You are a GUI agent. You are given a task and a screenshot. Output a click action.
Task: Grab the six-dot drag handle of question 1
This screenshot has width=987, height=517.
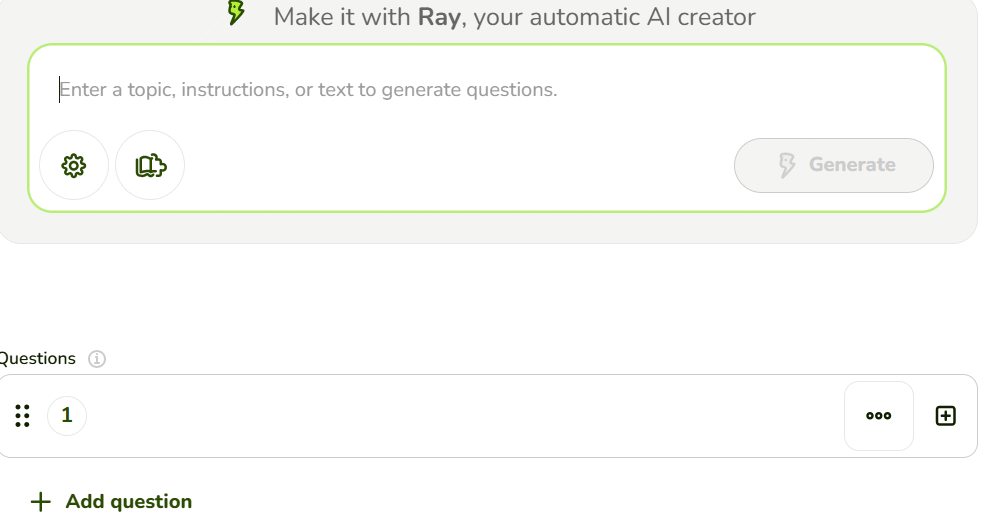pos(23,416)
